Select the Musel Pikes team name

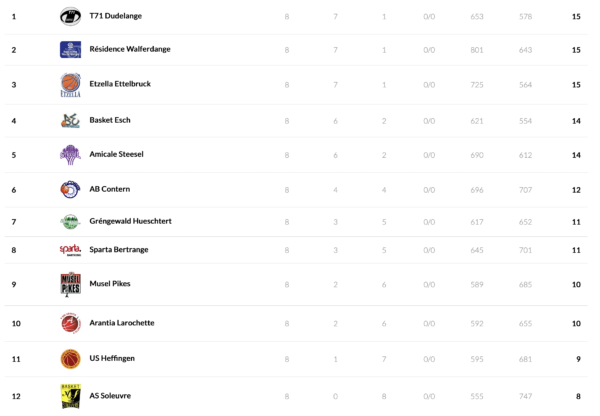110,284
